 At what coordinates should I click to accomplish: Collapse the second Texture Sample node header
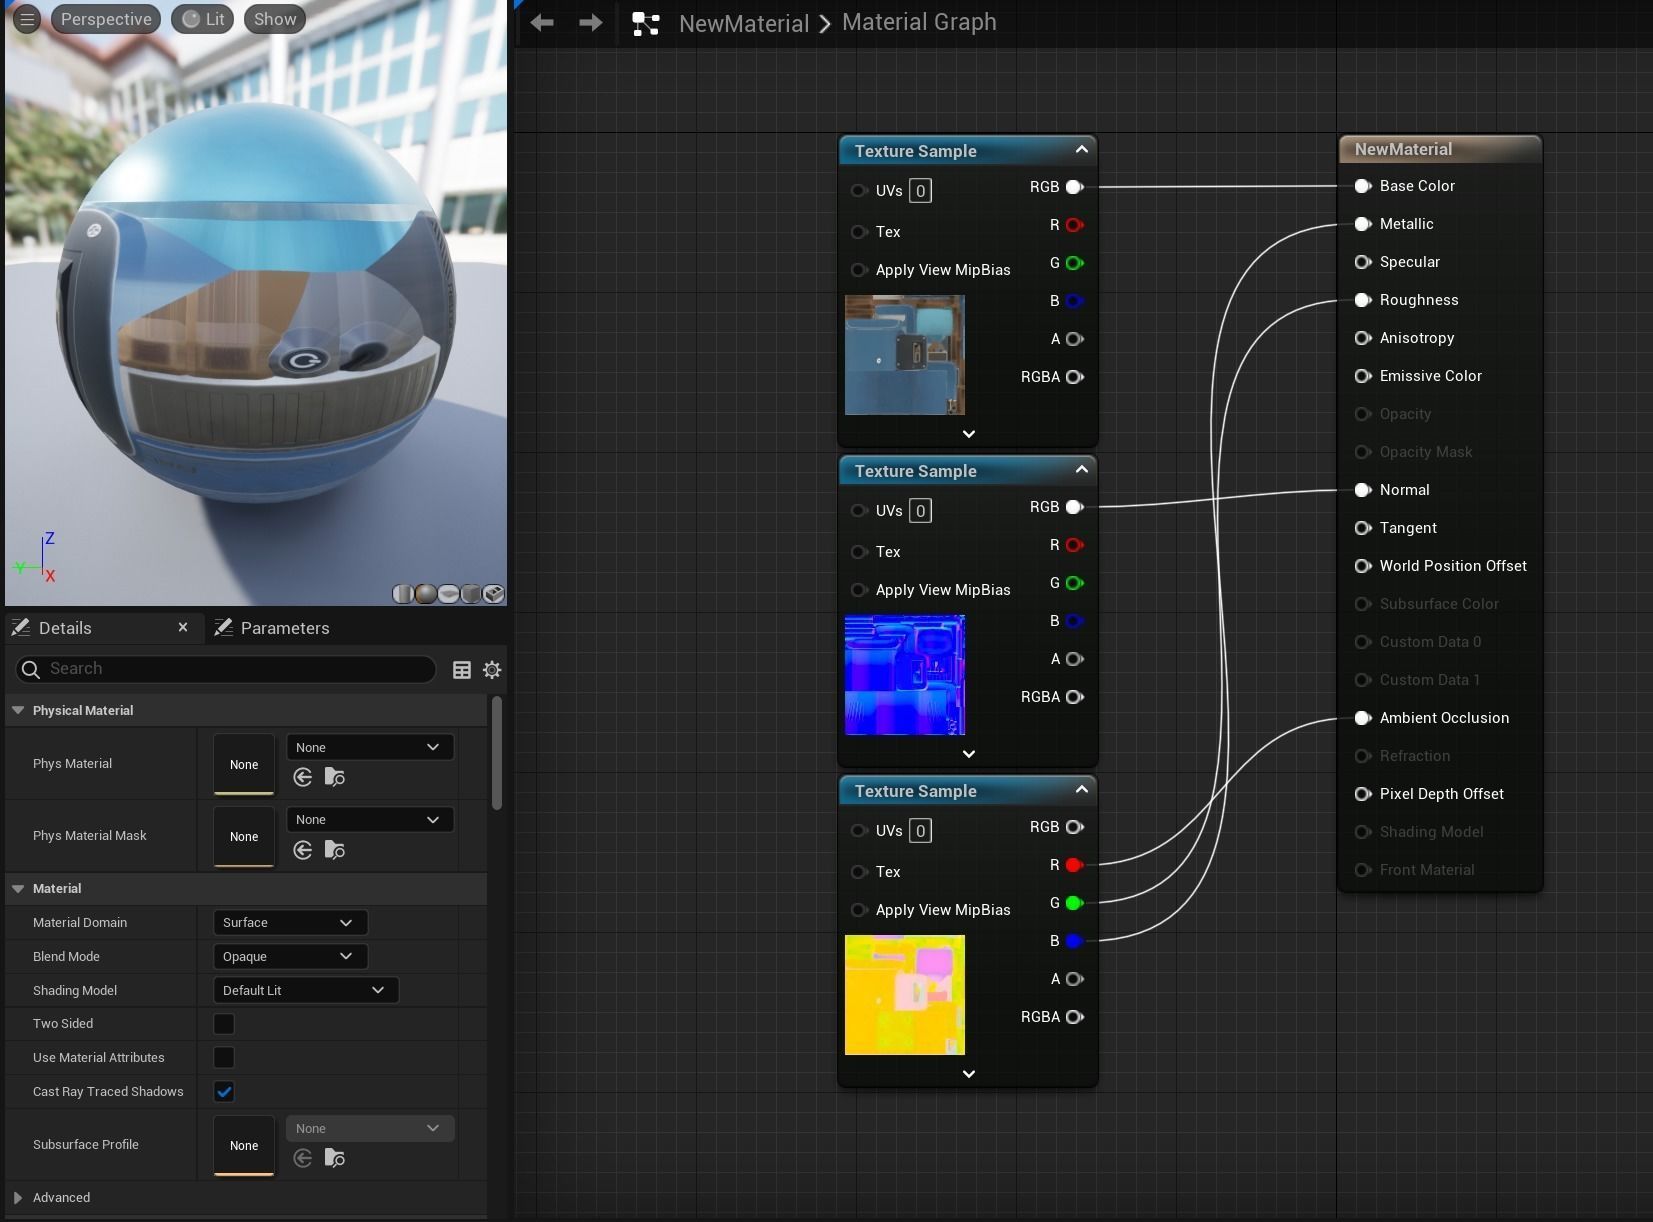point(1081,470)
